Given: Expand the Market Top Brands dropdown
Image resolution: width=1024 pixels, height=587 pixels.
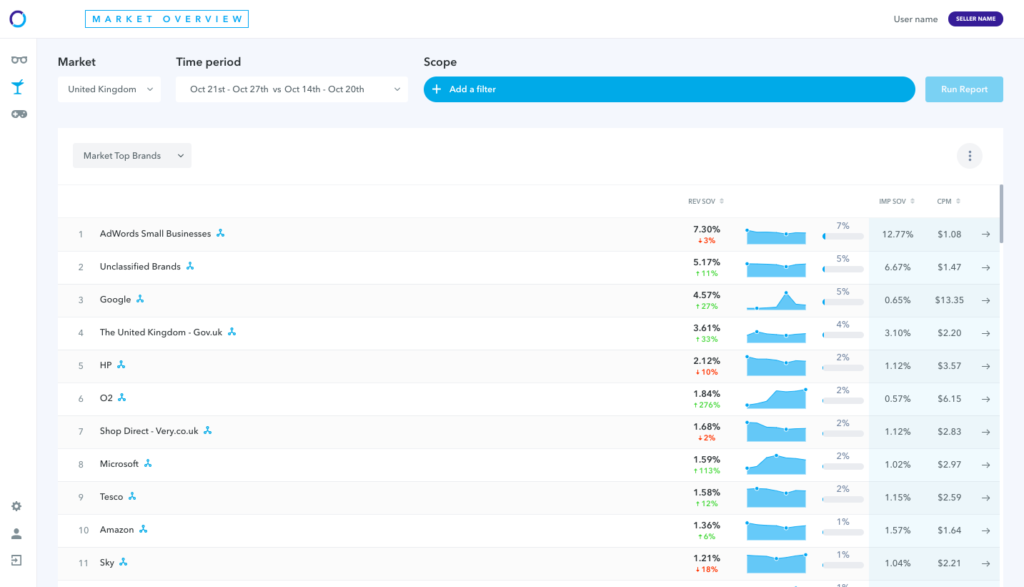Looking at the screenshot, I should (132, 155).
